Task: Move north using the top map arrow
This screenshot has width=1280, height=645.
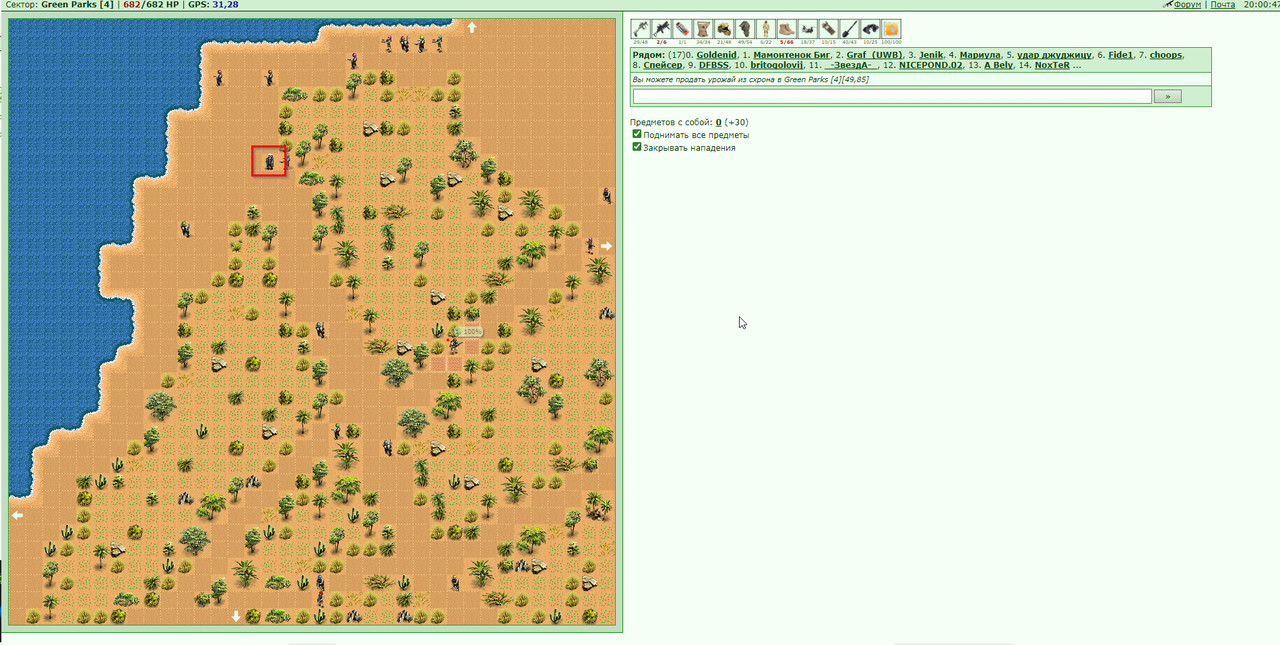Action: pyautogui.click(x=472, y=28)
